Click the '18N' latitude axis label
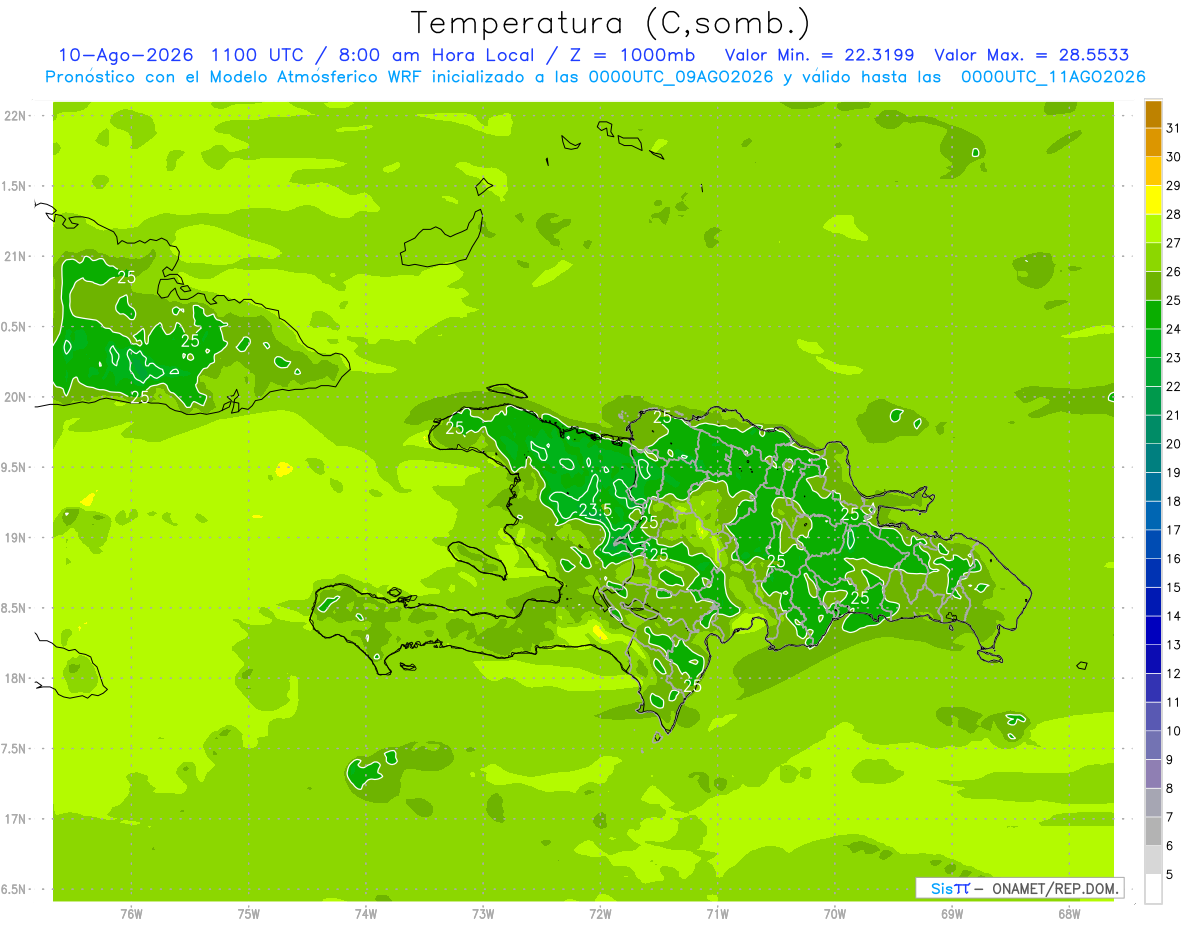This screenshot has width=1200, height=927. [17, 678]
